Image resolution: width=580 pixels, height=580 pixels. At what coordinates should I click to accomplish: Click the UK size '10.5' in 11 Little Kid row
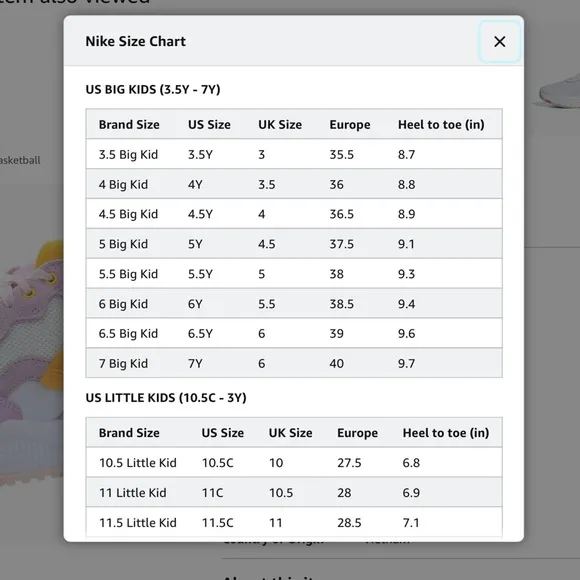281,492
